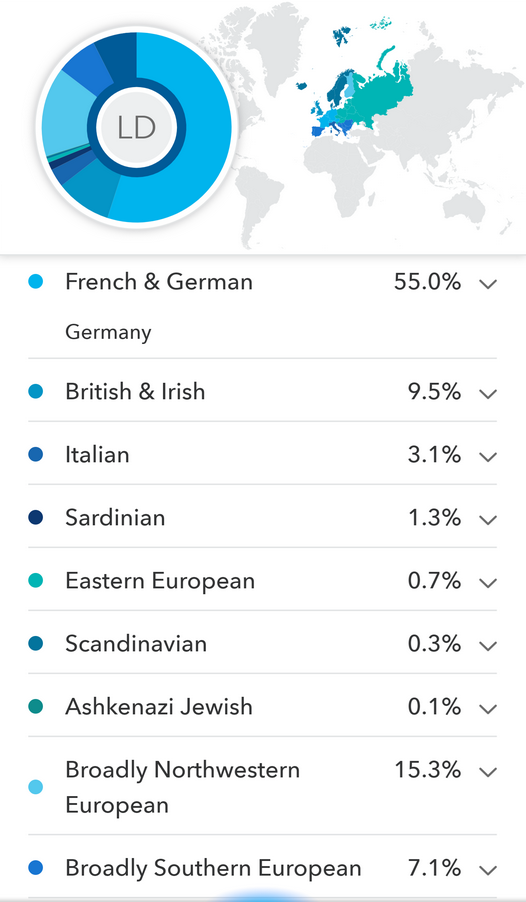Expand the Eastern European chevron
Screen dimensions: 526x902
pyautogui.click(x=487, y=583)
